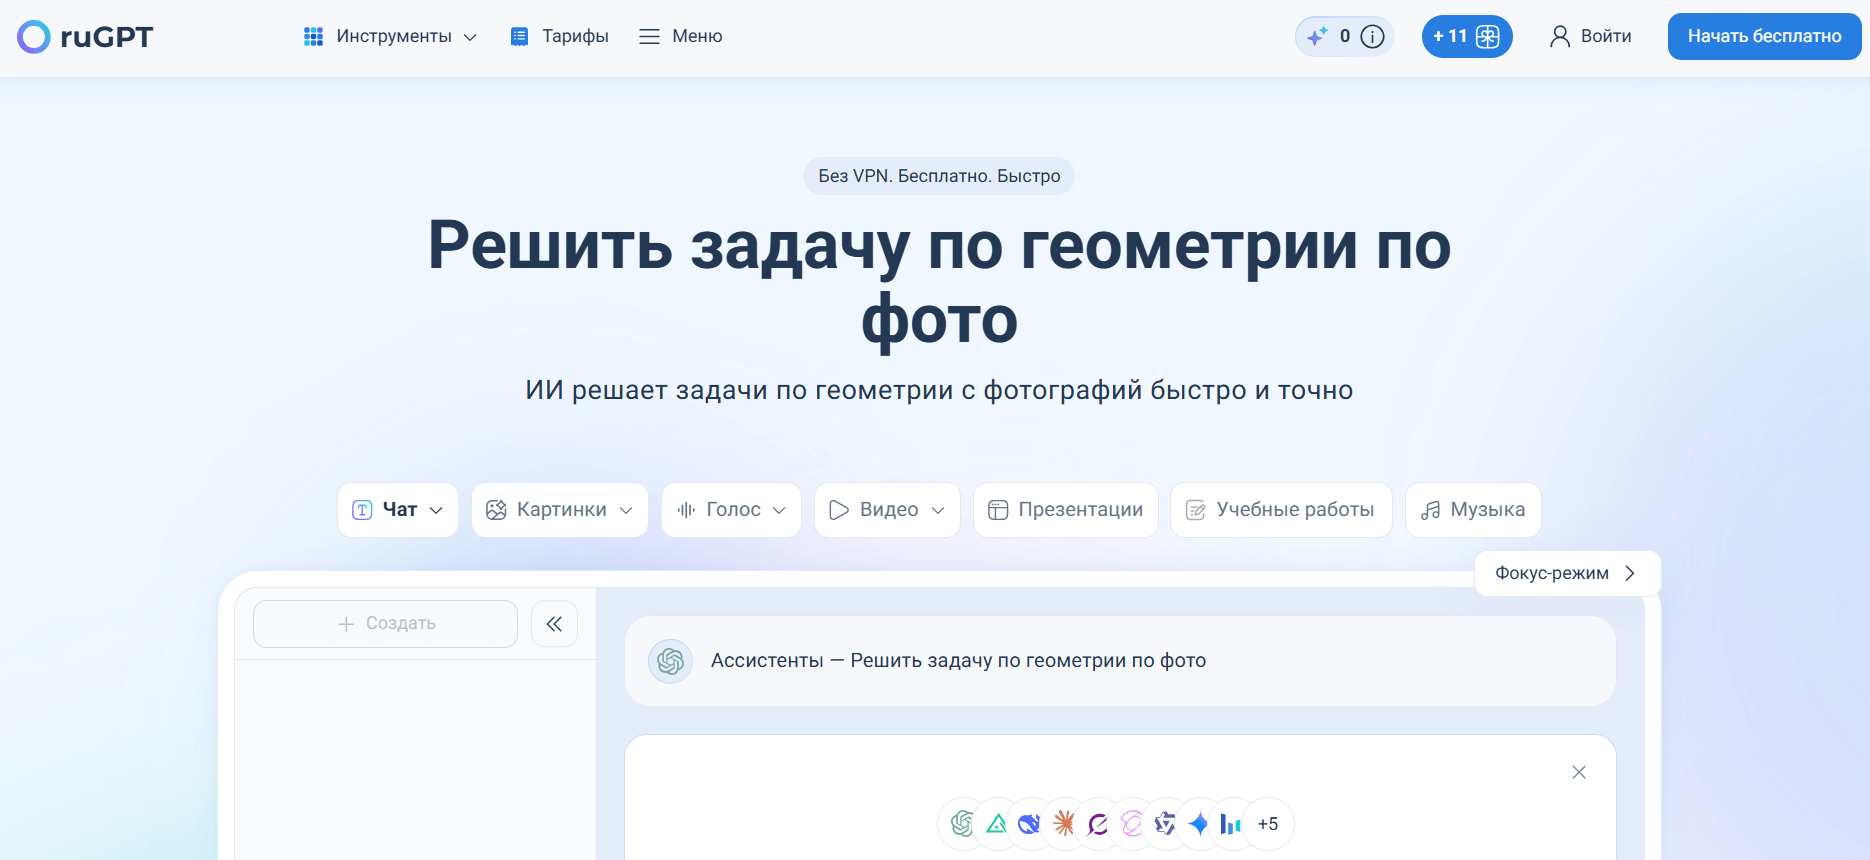The width and height of the screenshot is (1870, 860).
Task: Open the hamburger Меню
Action: pyautogui.click(x=681, y=37)
